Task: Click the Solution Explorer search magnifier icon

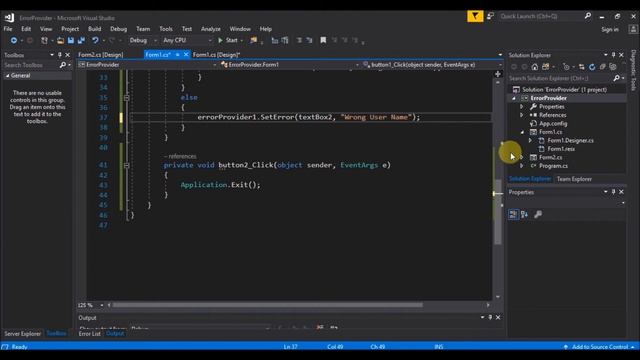Action: tap(616, 78)
